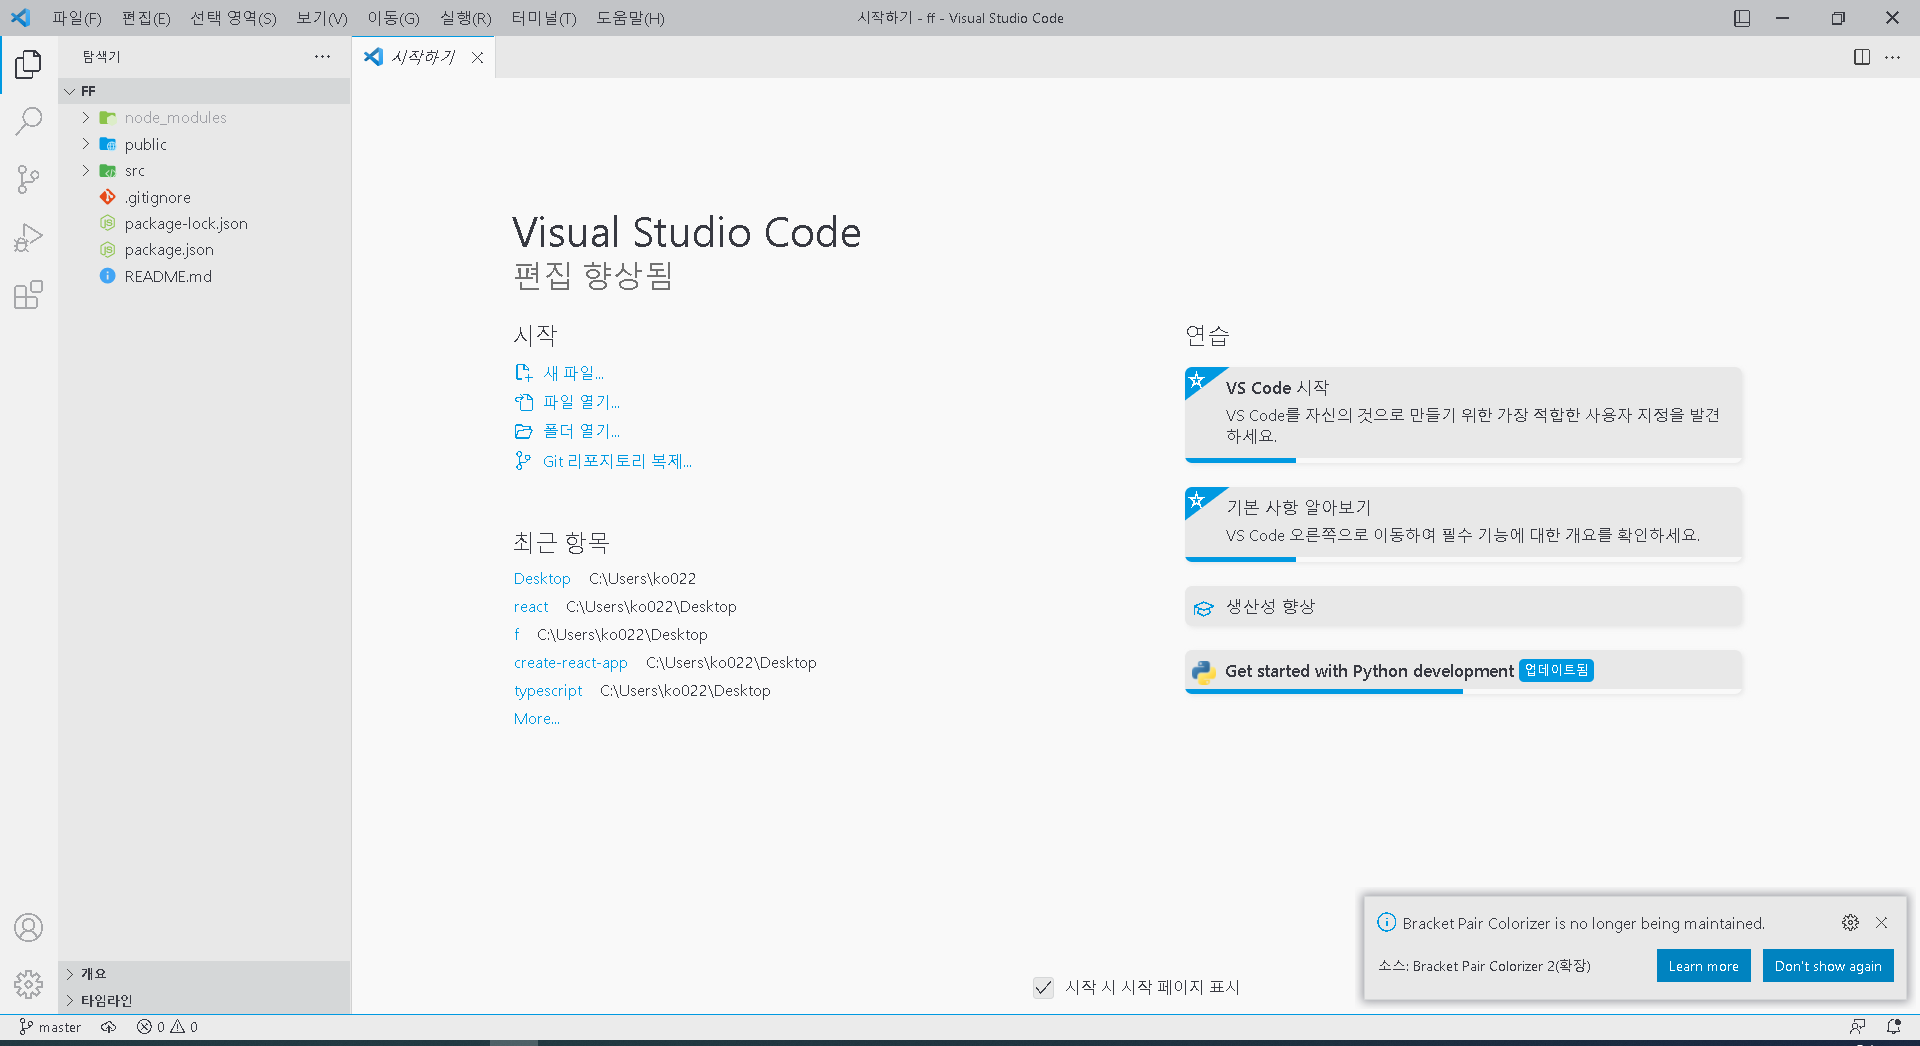Open the 선택 영역(S) menu
The width and height of the screenshot is (1920, 1046).
coord(233,18)
